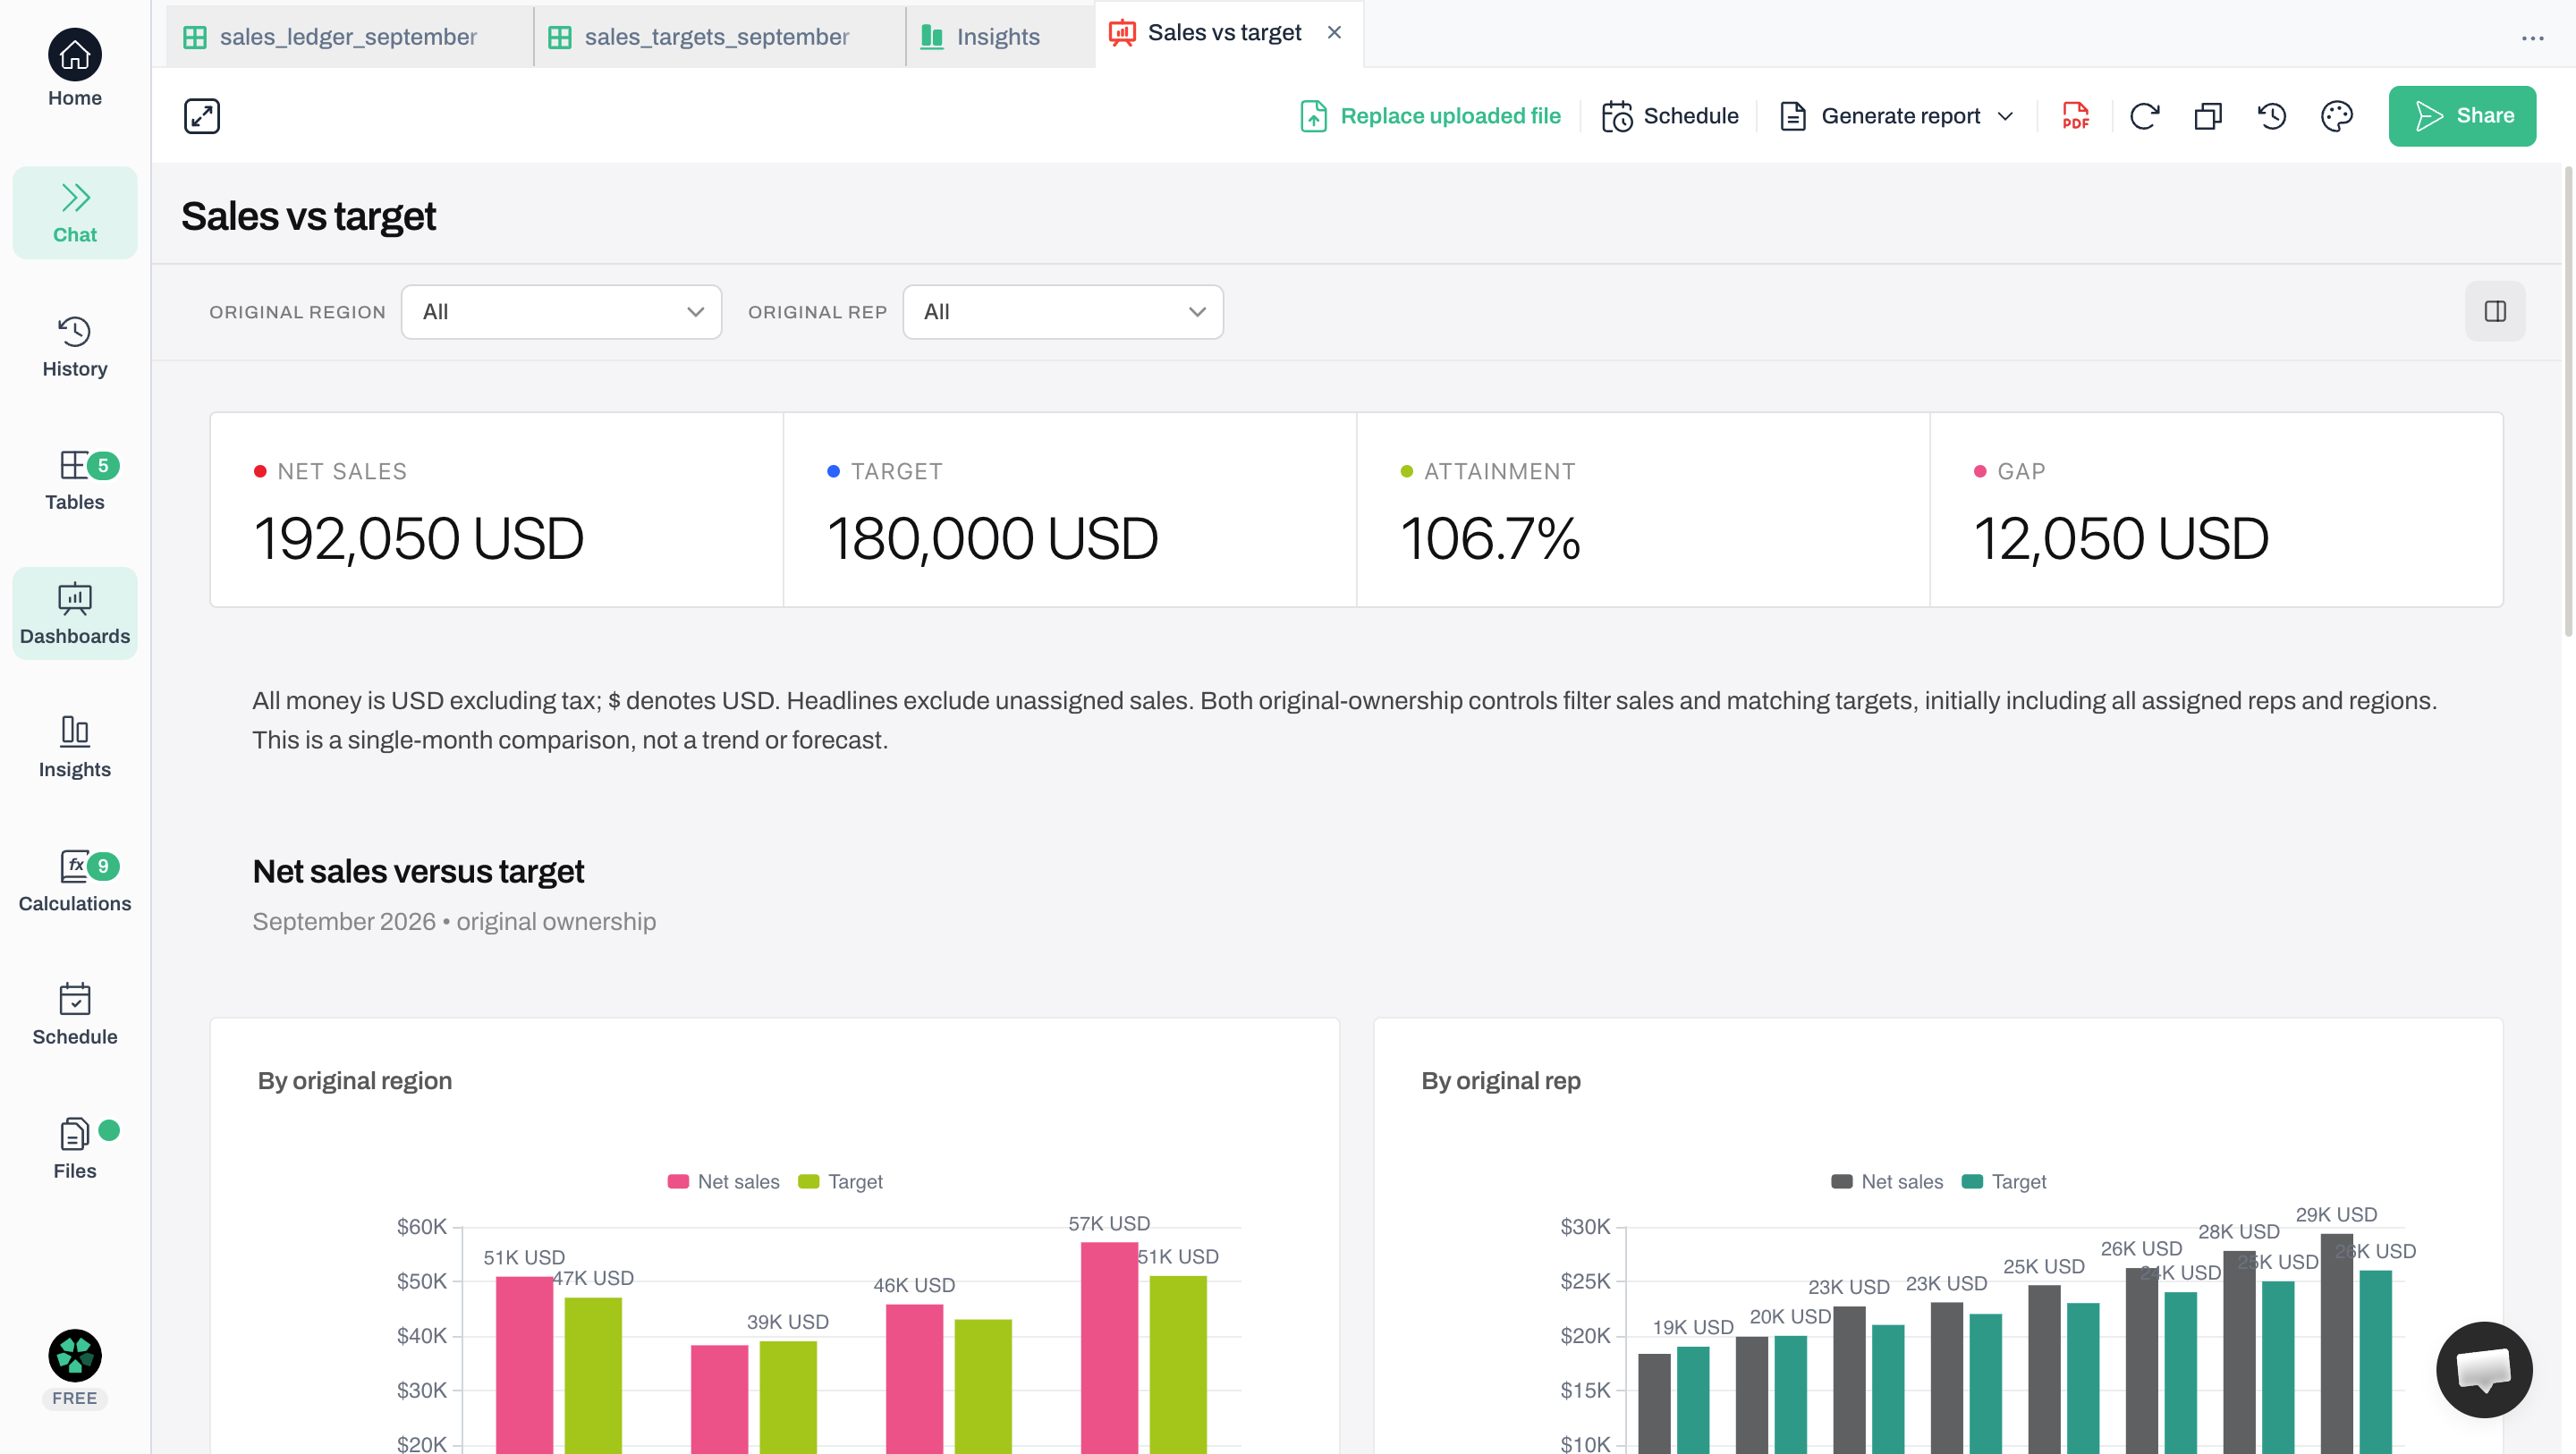Close the Sales vs target tab
The image size is (2576, 1454).
click(x=1334, y=33)
